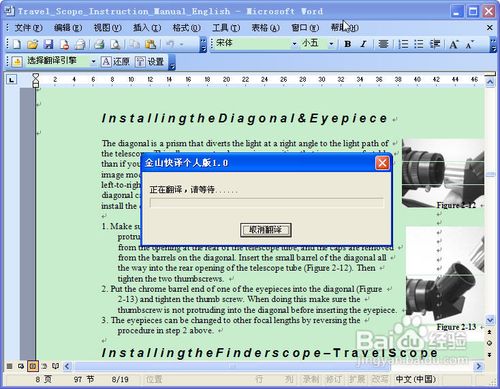Image resolution: width=500 pixels, height=389 pixels.
Task: Open the 表格 menu
Action: coord(265,28)
